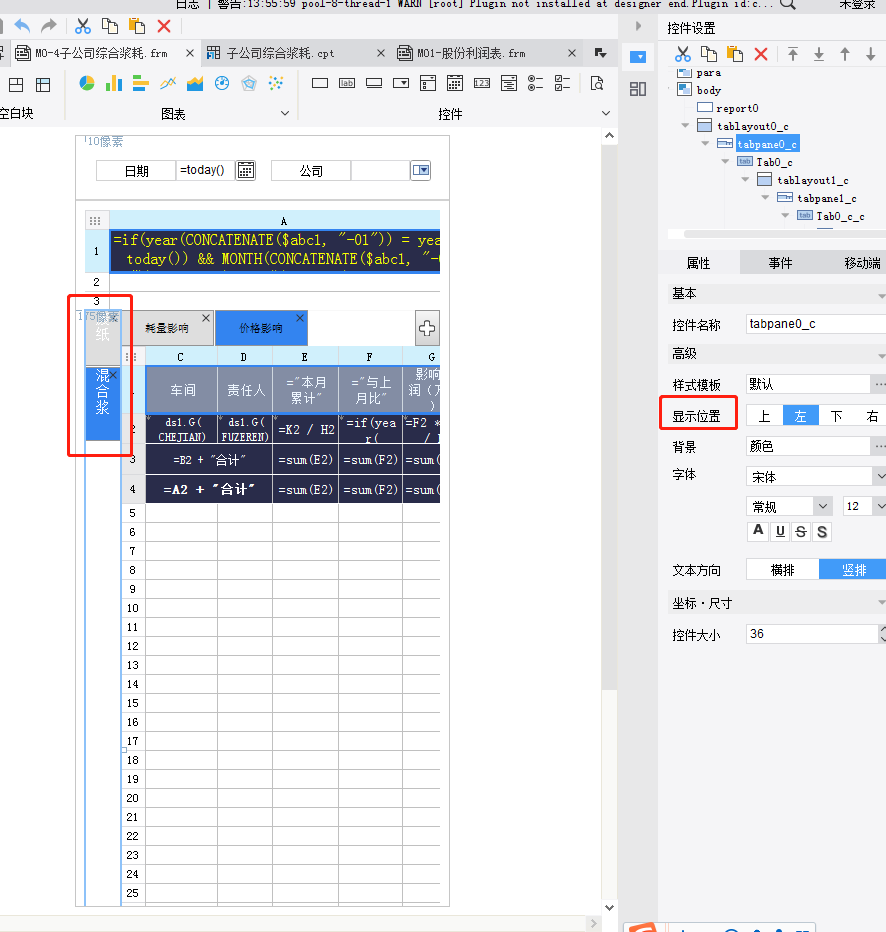Collapse the tablayout1_c tree node
Screen dimensions: 886x932
point(745,180)
